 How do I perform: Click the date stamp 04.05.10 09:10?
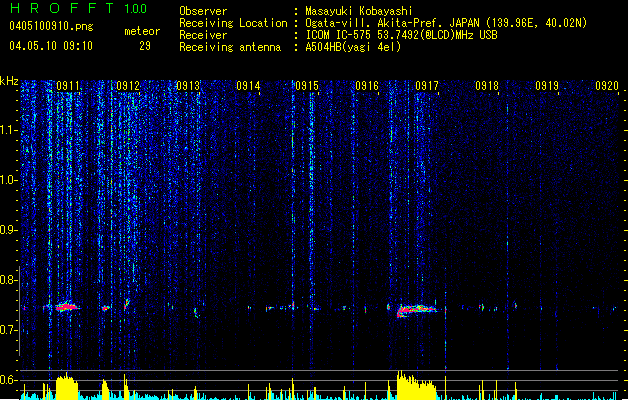point(51,46)
